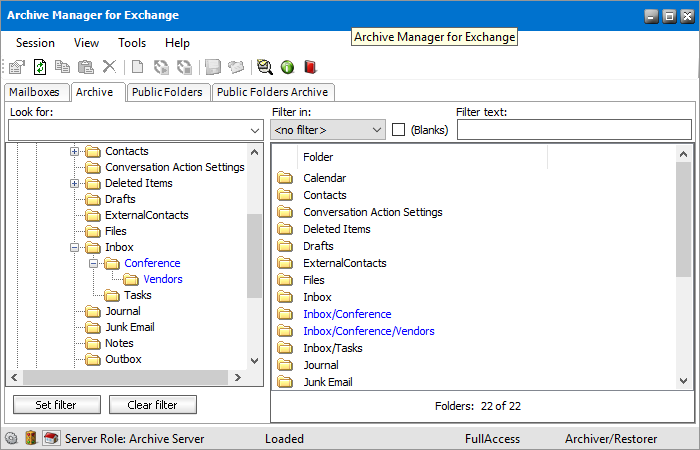Viewport: 700px width, 450px height.
Task: Click the New blank page toolbar icon
Action: click(138, 67)
